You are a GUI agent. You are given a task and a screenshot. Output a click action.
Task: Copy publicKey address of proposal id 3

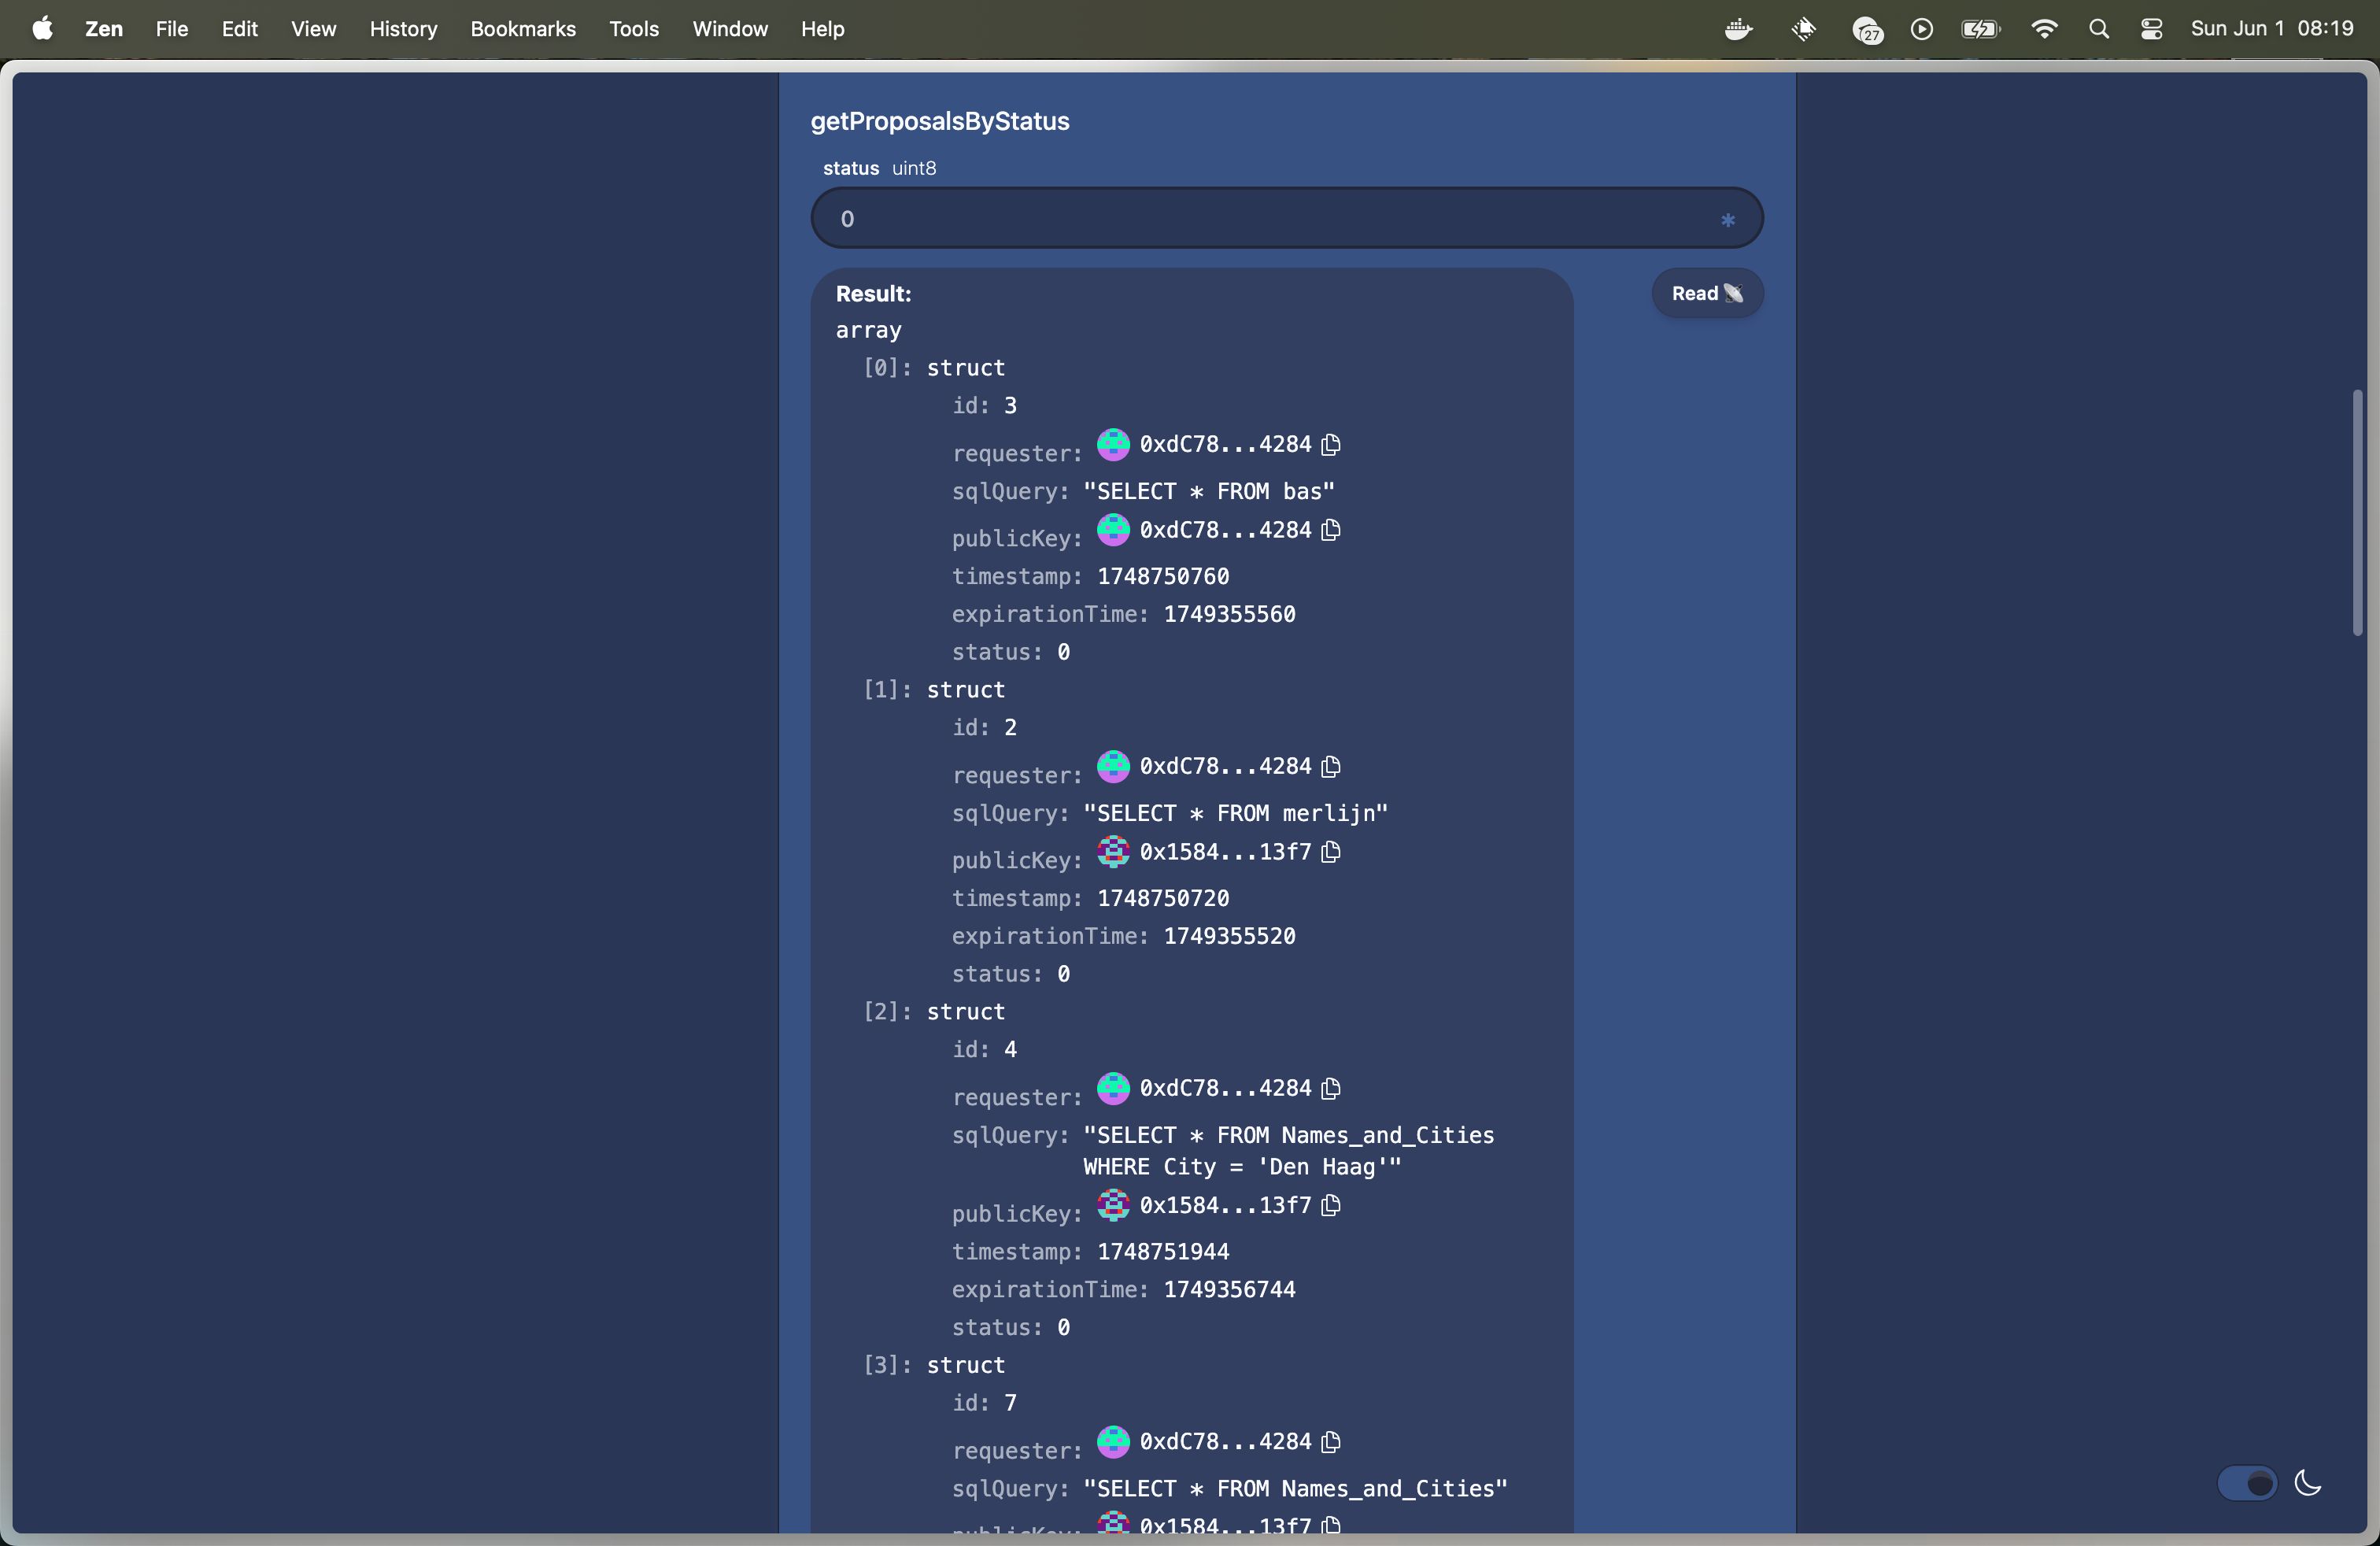pyautogui.click(x=1330, y=530)
